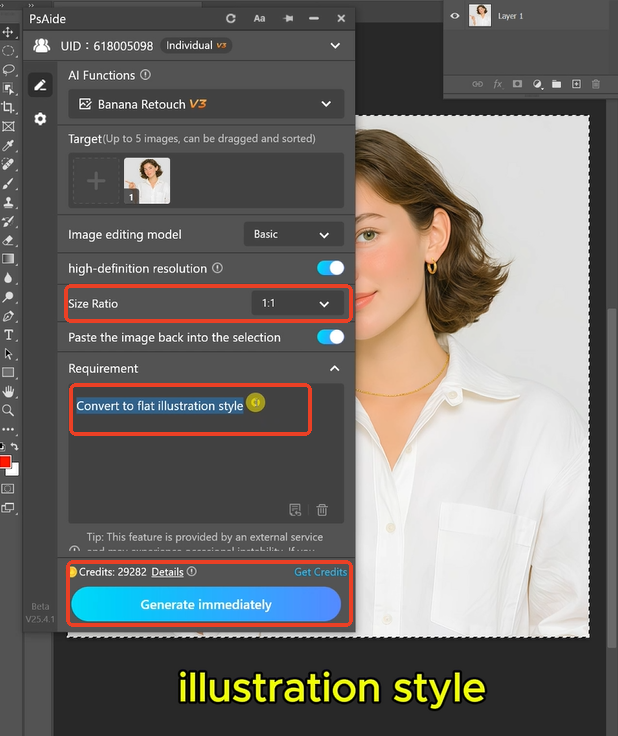
Task: Open the Banana Retouch V3 function dropdown
Action: point(206,104)
